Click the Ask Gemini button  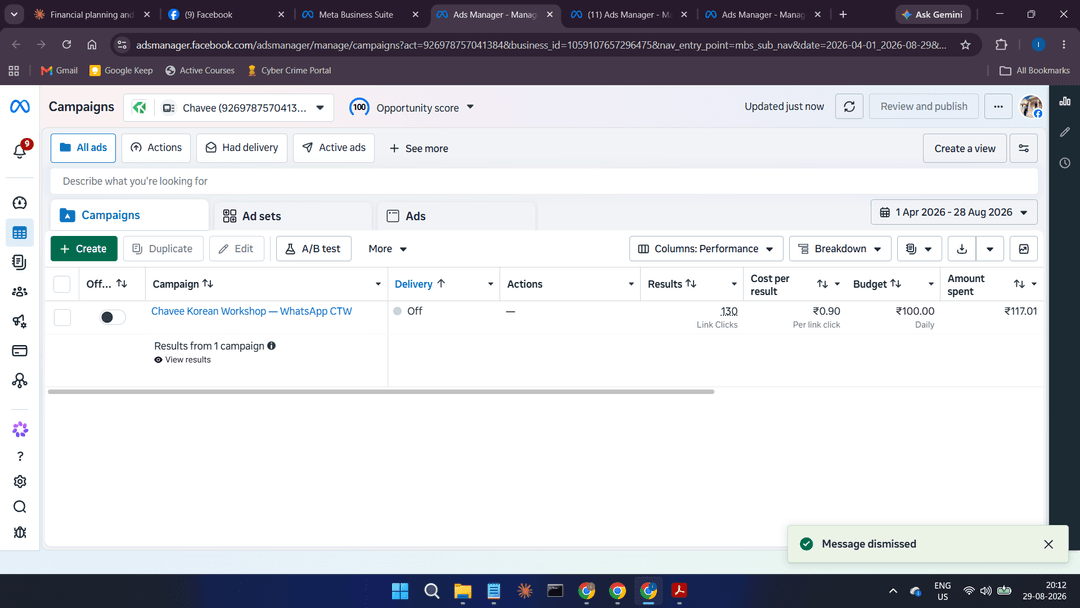click(x=933, y=14)
